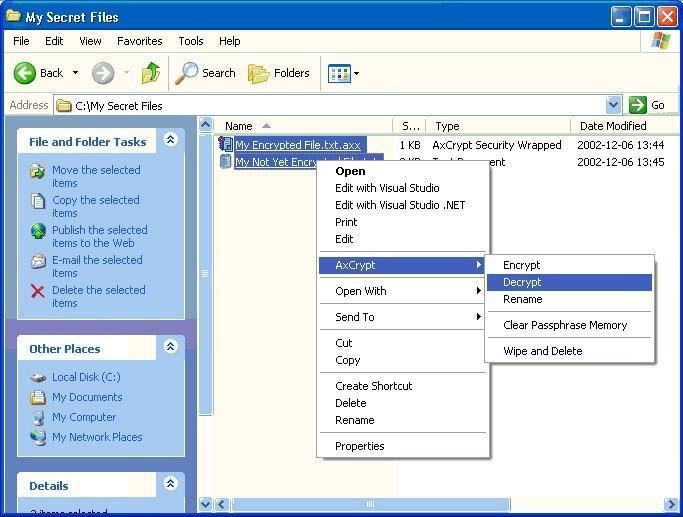The image size is (683, 517).
Task: Click the Local Disk (C:) drive icon
Action: [38, 377]
